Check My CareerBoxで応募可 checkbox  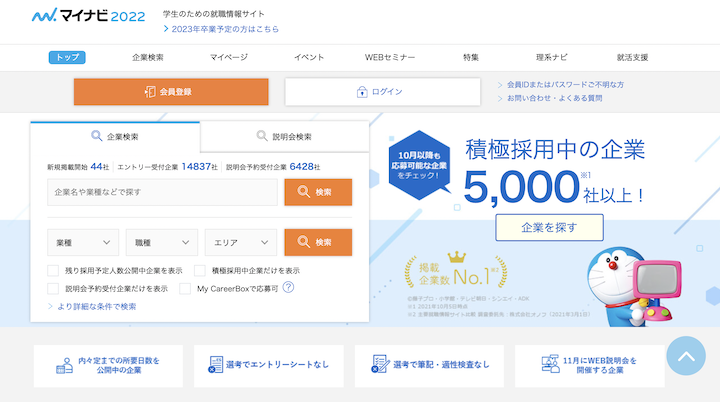coord(185,289)
